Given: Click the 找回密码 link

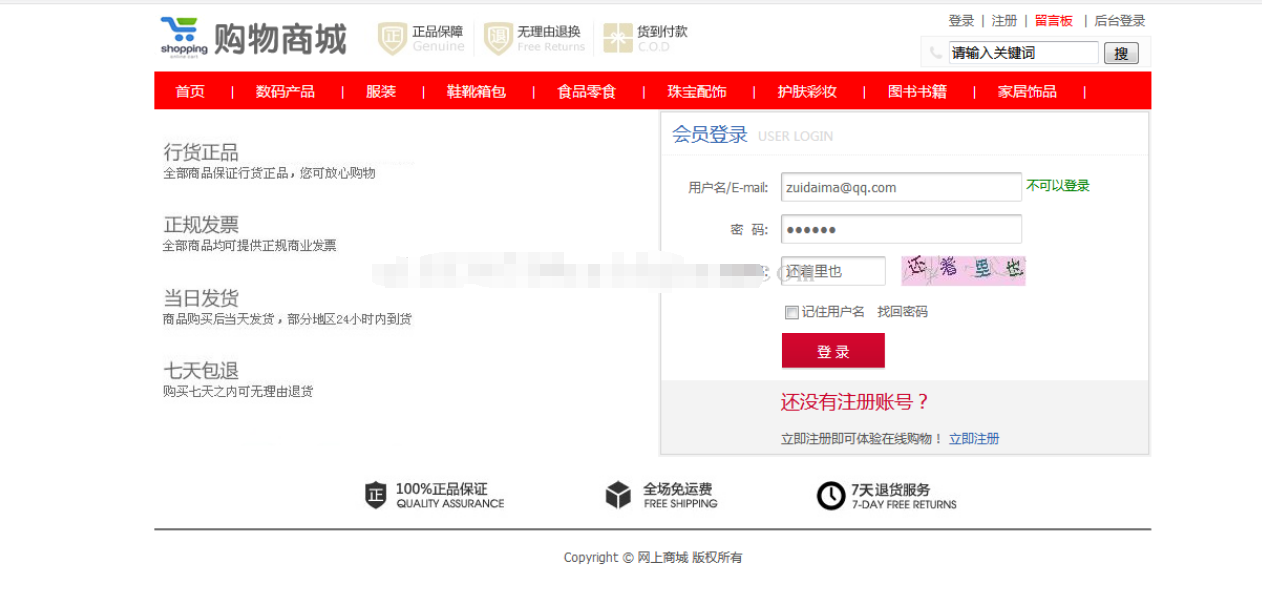Looking at the screenshot, I should tap(902, 312).
